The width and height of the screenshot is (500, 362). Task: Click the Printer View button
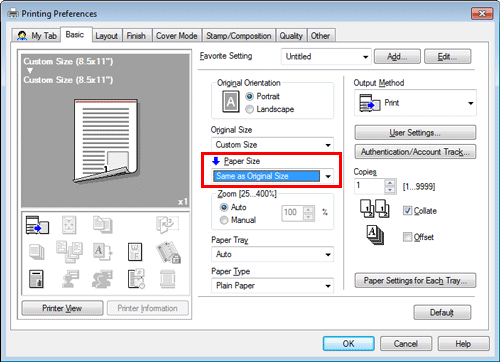tap(62, 308)
